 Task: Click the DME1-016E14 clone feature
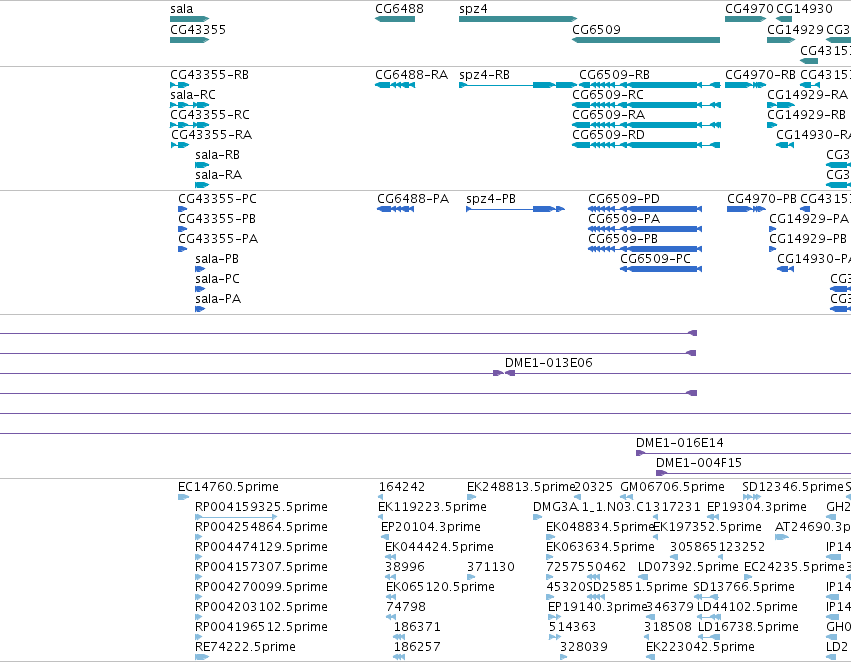point(744,453)
